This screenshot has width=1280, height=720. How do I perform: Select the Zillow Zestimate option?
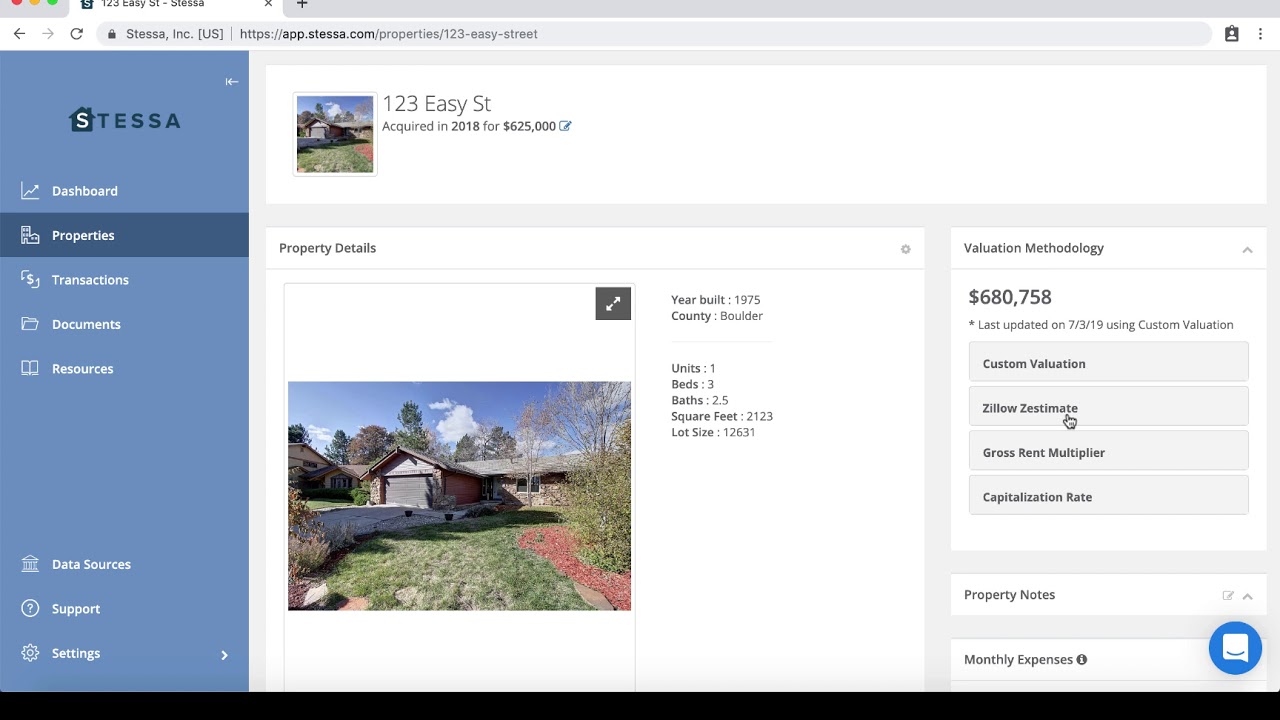pyautogui.click(x=1108, y=408)
